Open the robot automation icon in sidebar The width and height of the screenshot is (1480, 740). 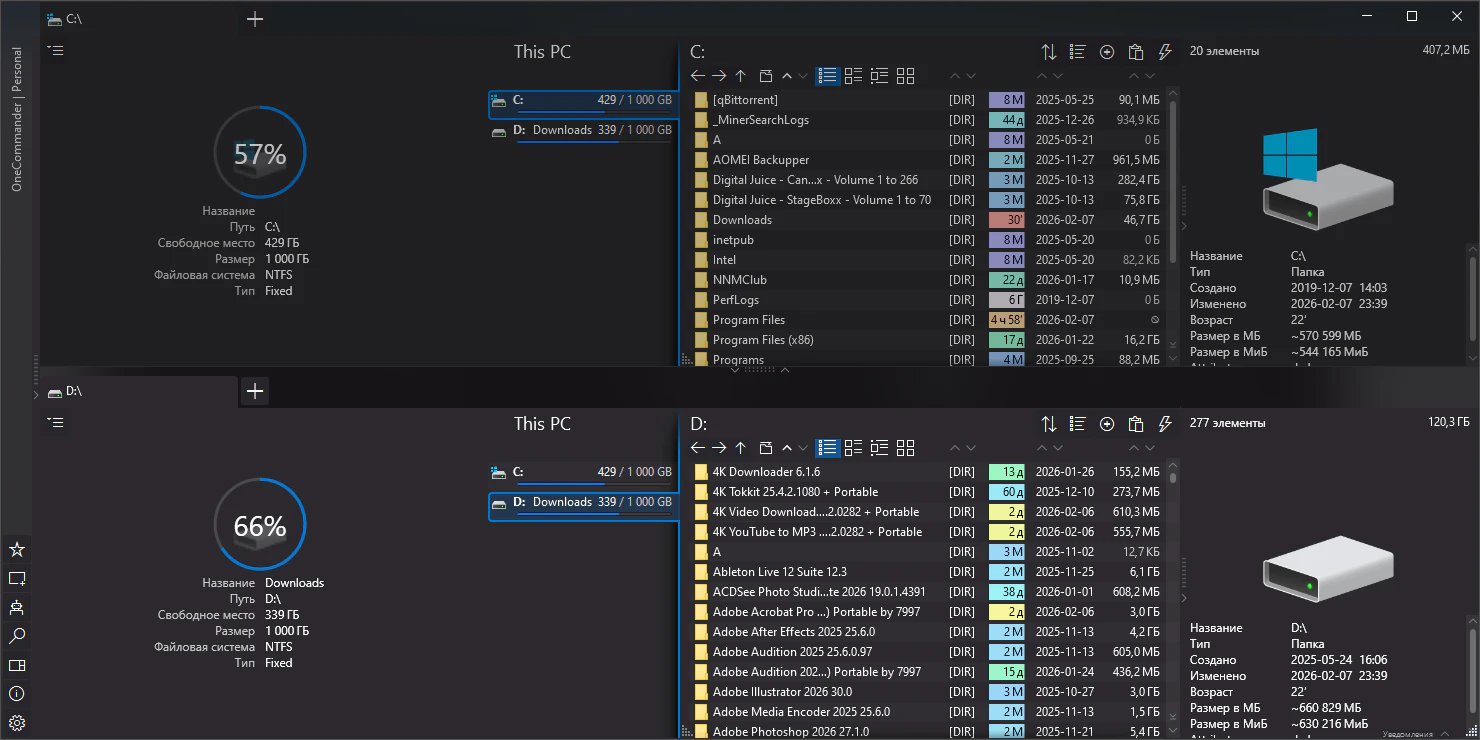(x=16, y=607)
